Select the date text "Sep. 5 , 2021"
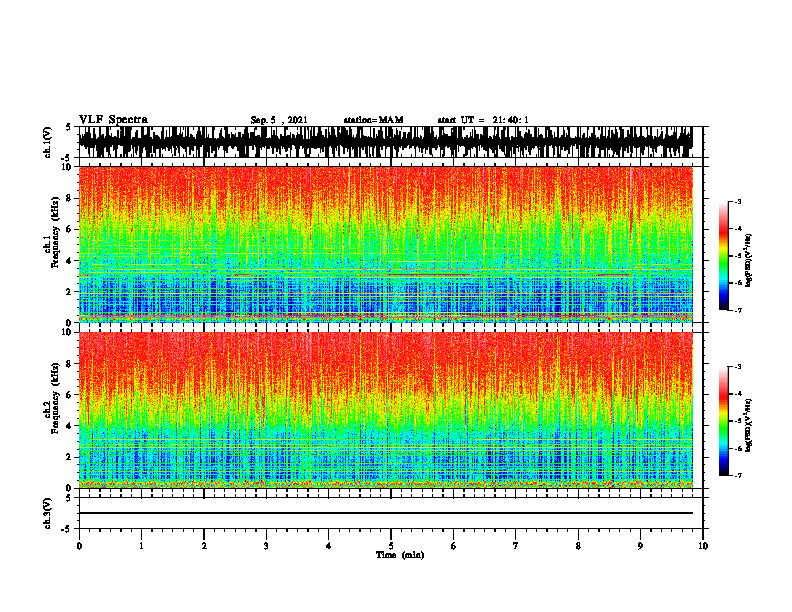The image size is (792, 612). 279,120
